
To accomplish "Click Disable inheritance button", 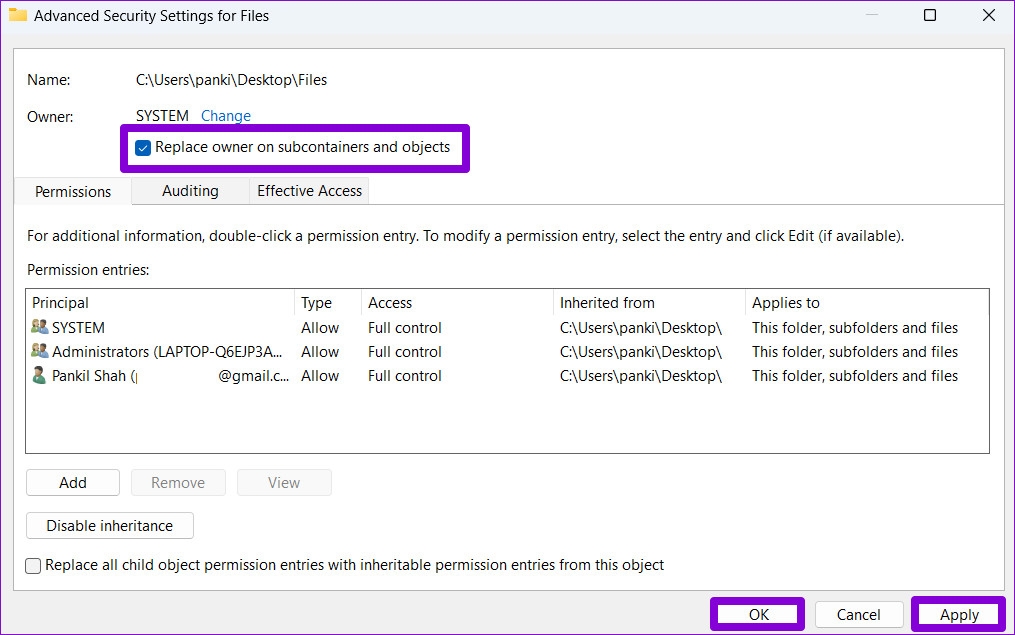I will coord(110,526).
